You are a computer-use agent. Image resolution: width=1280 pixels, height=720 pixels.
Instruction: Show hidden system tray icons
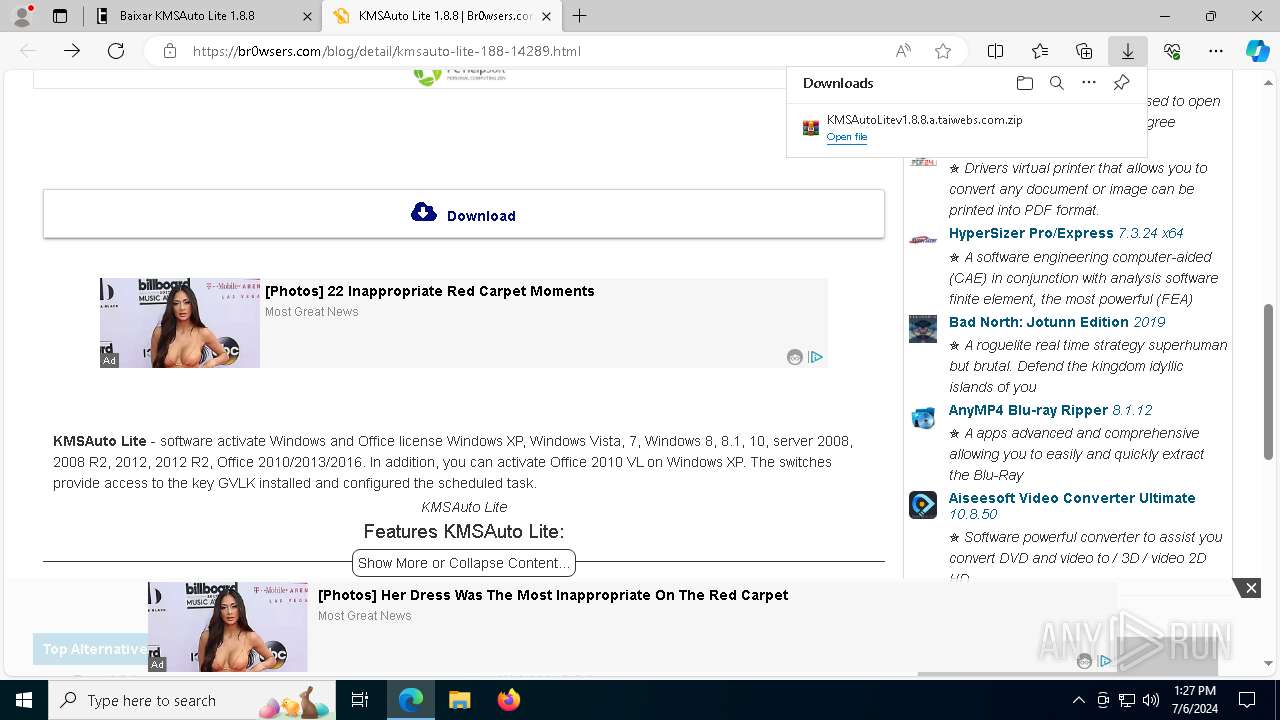[x=1078, y=700]
